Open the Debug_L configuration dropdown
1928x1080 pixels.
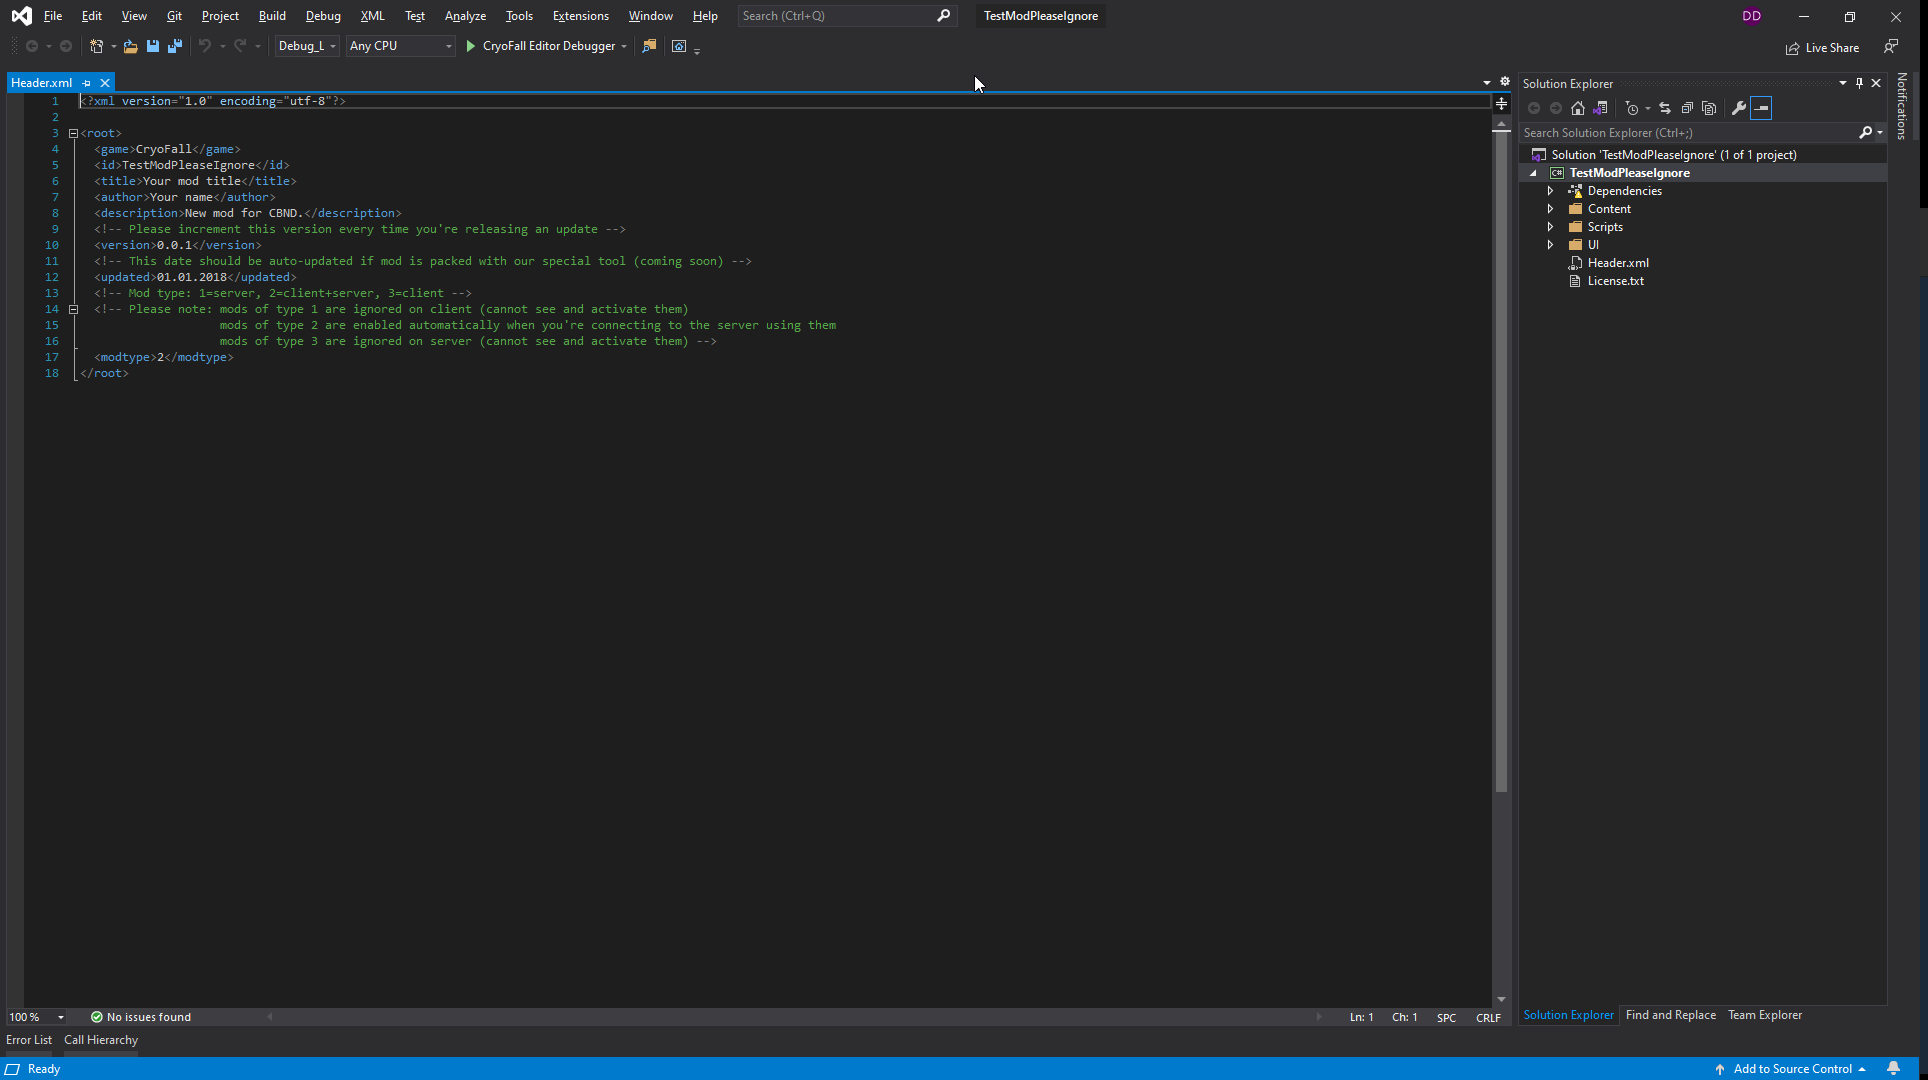tap(307, 46)
